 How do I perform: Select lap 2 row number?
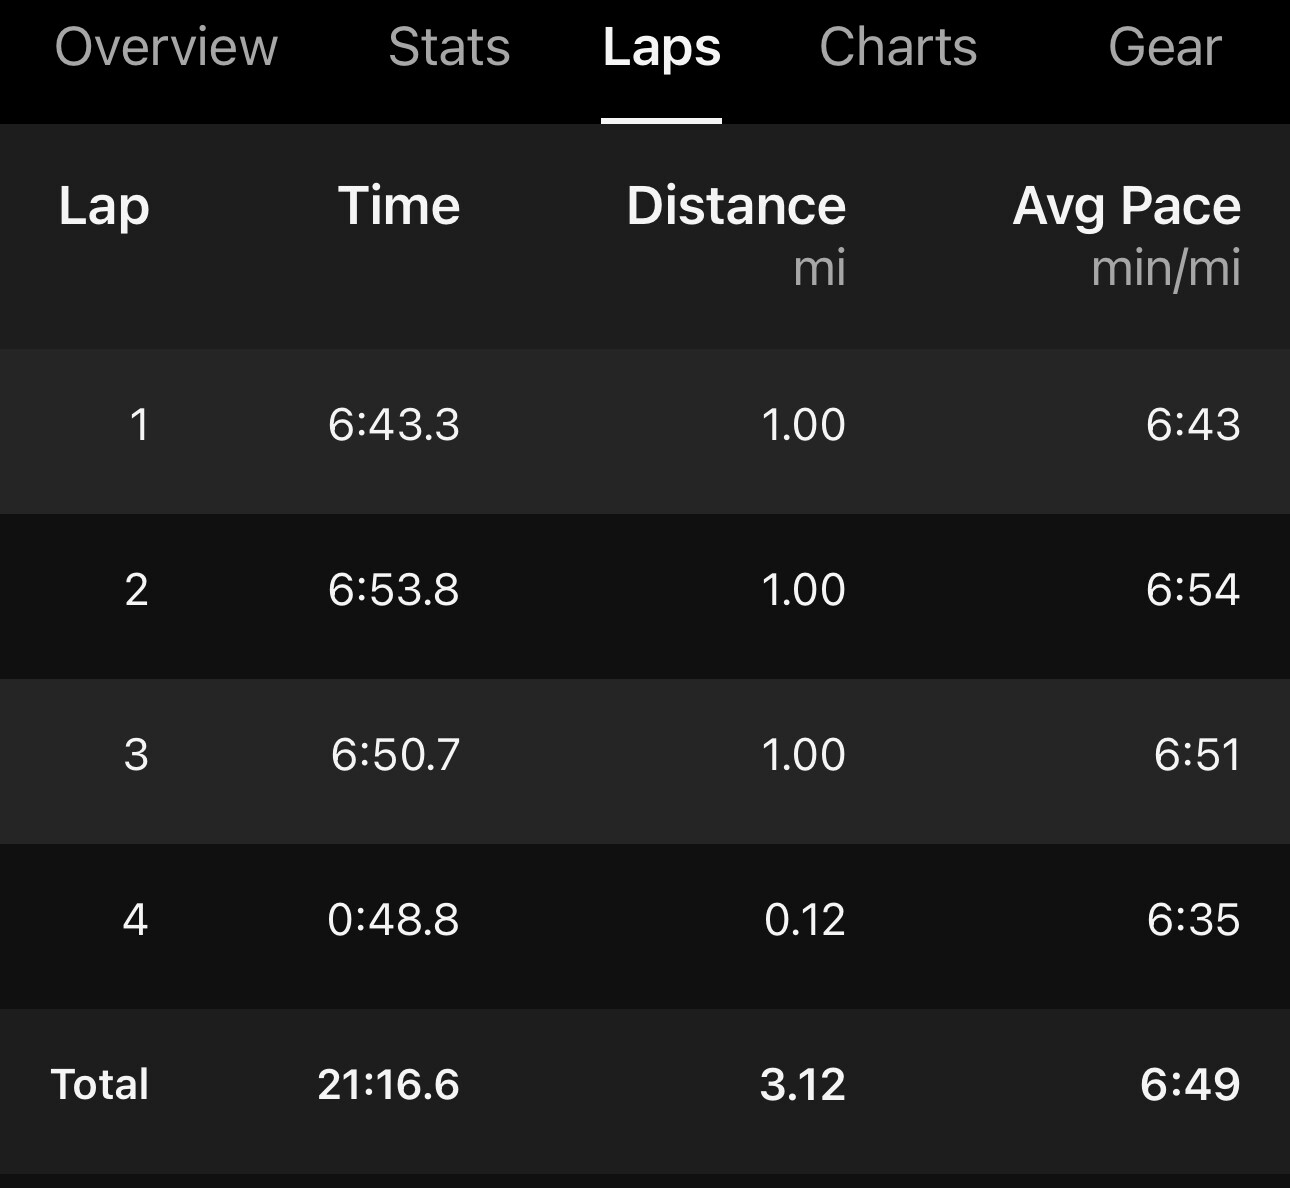click(x=137, y=590)
